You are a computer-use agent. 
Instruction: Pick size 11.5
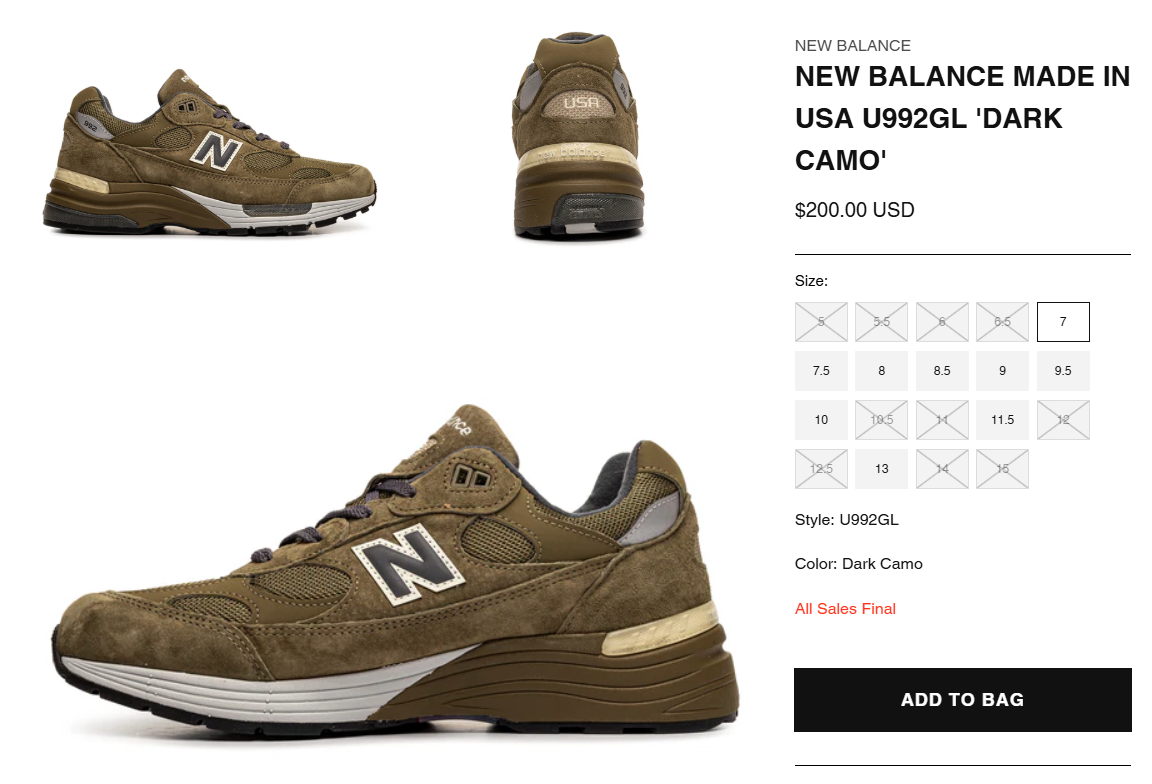(1002, 420)
